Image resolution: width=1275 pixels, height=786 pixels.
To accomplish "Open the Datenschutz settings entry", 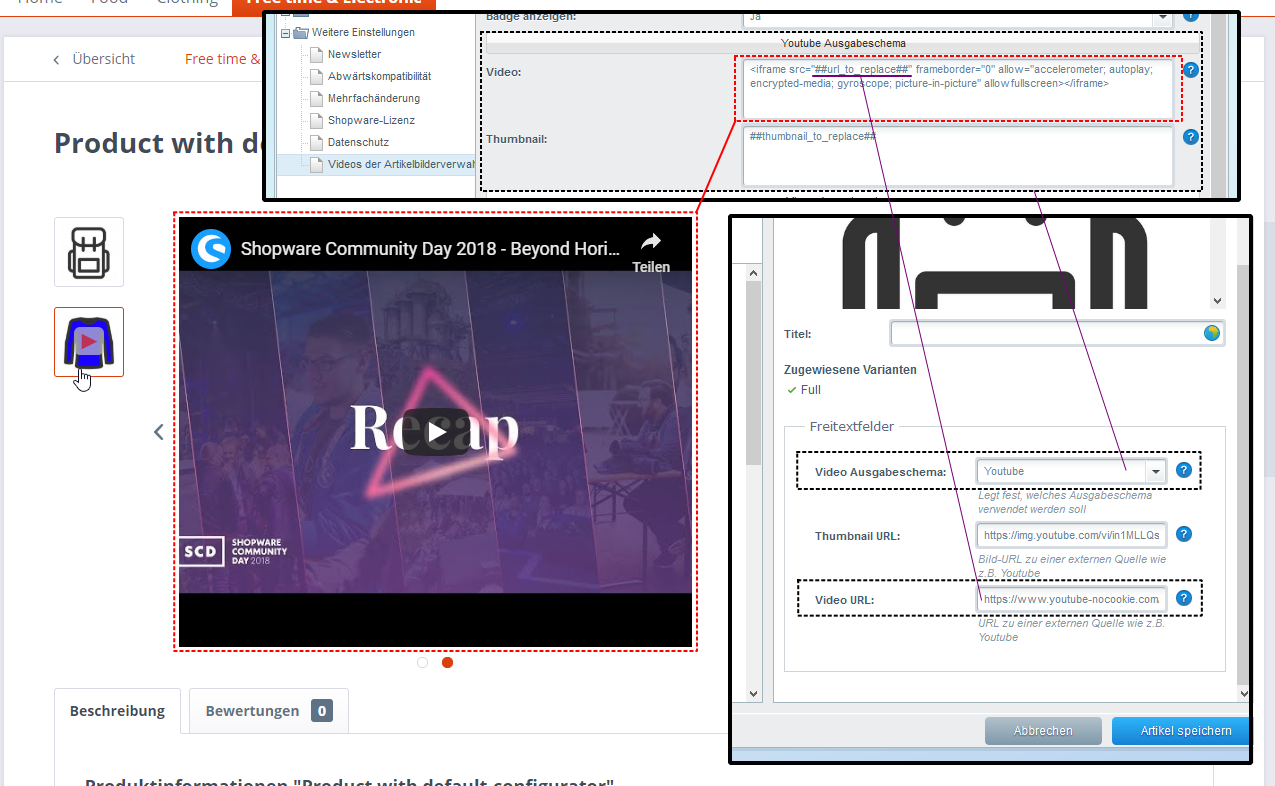I will point(358,142).
